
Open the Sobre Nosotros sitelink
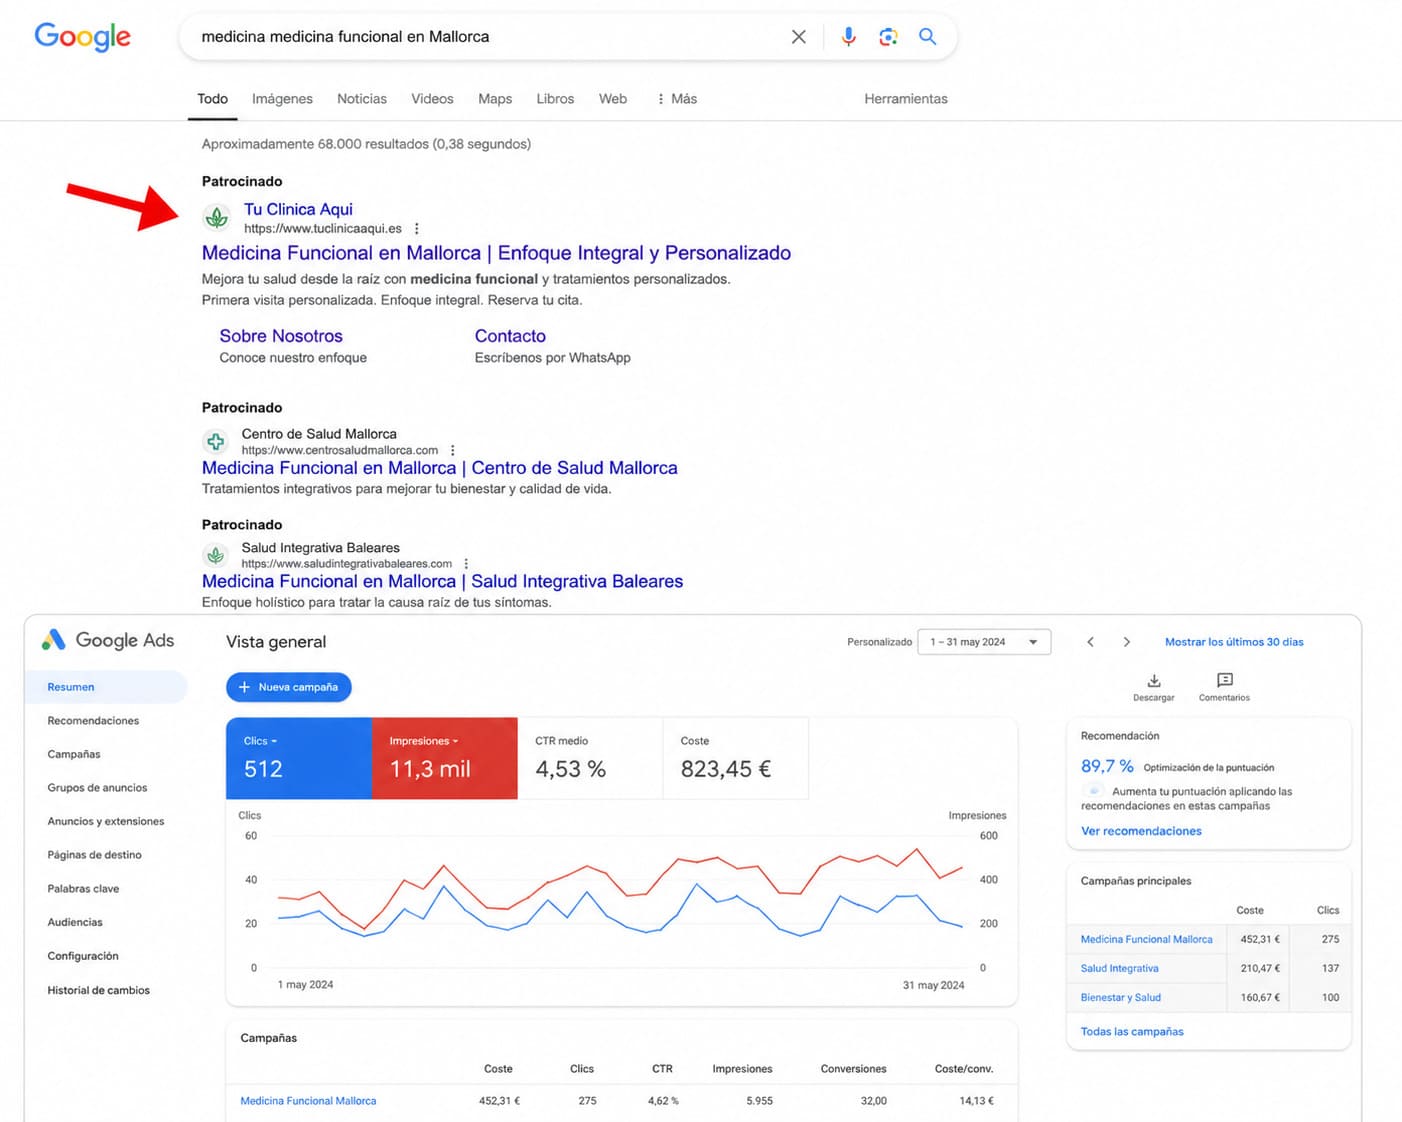point(281,336)
